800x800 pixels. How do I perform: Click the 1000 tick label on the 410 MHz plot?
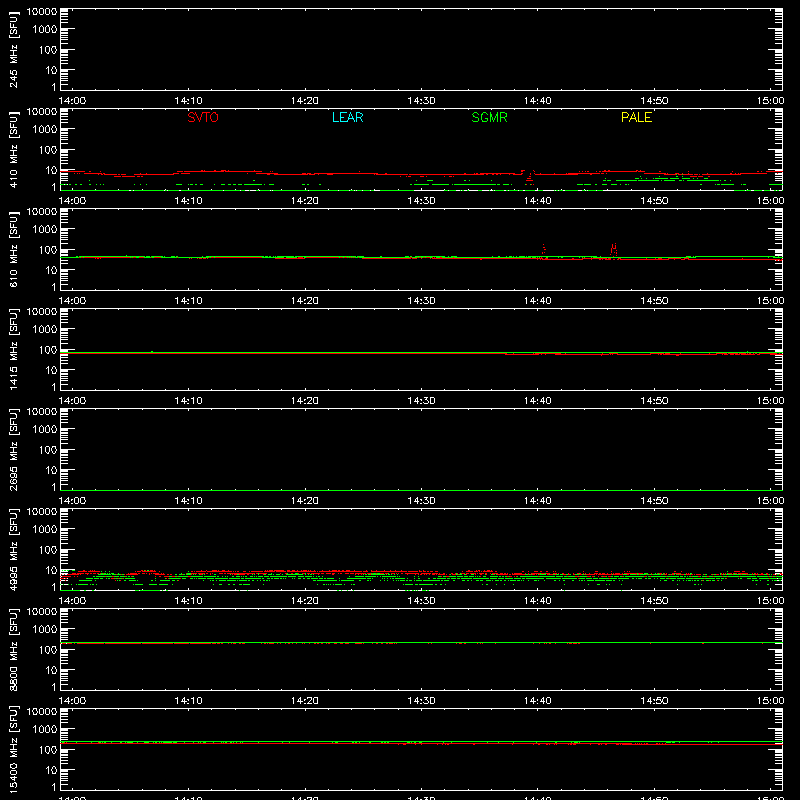pyautogui.click(x=45, y=130)
